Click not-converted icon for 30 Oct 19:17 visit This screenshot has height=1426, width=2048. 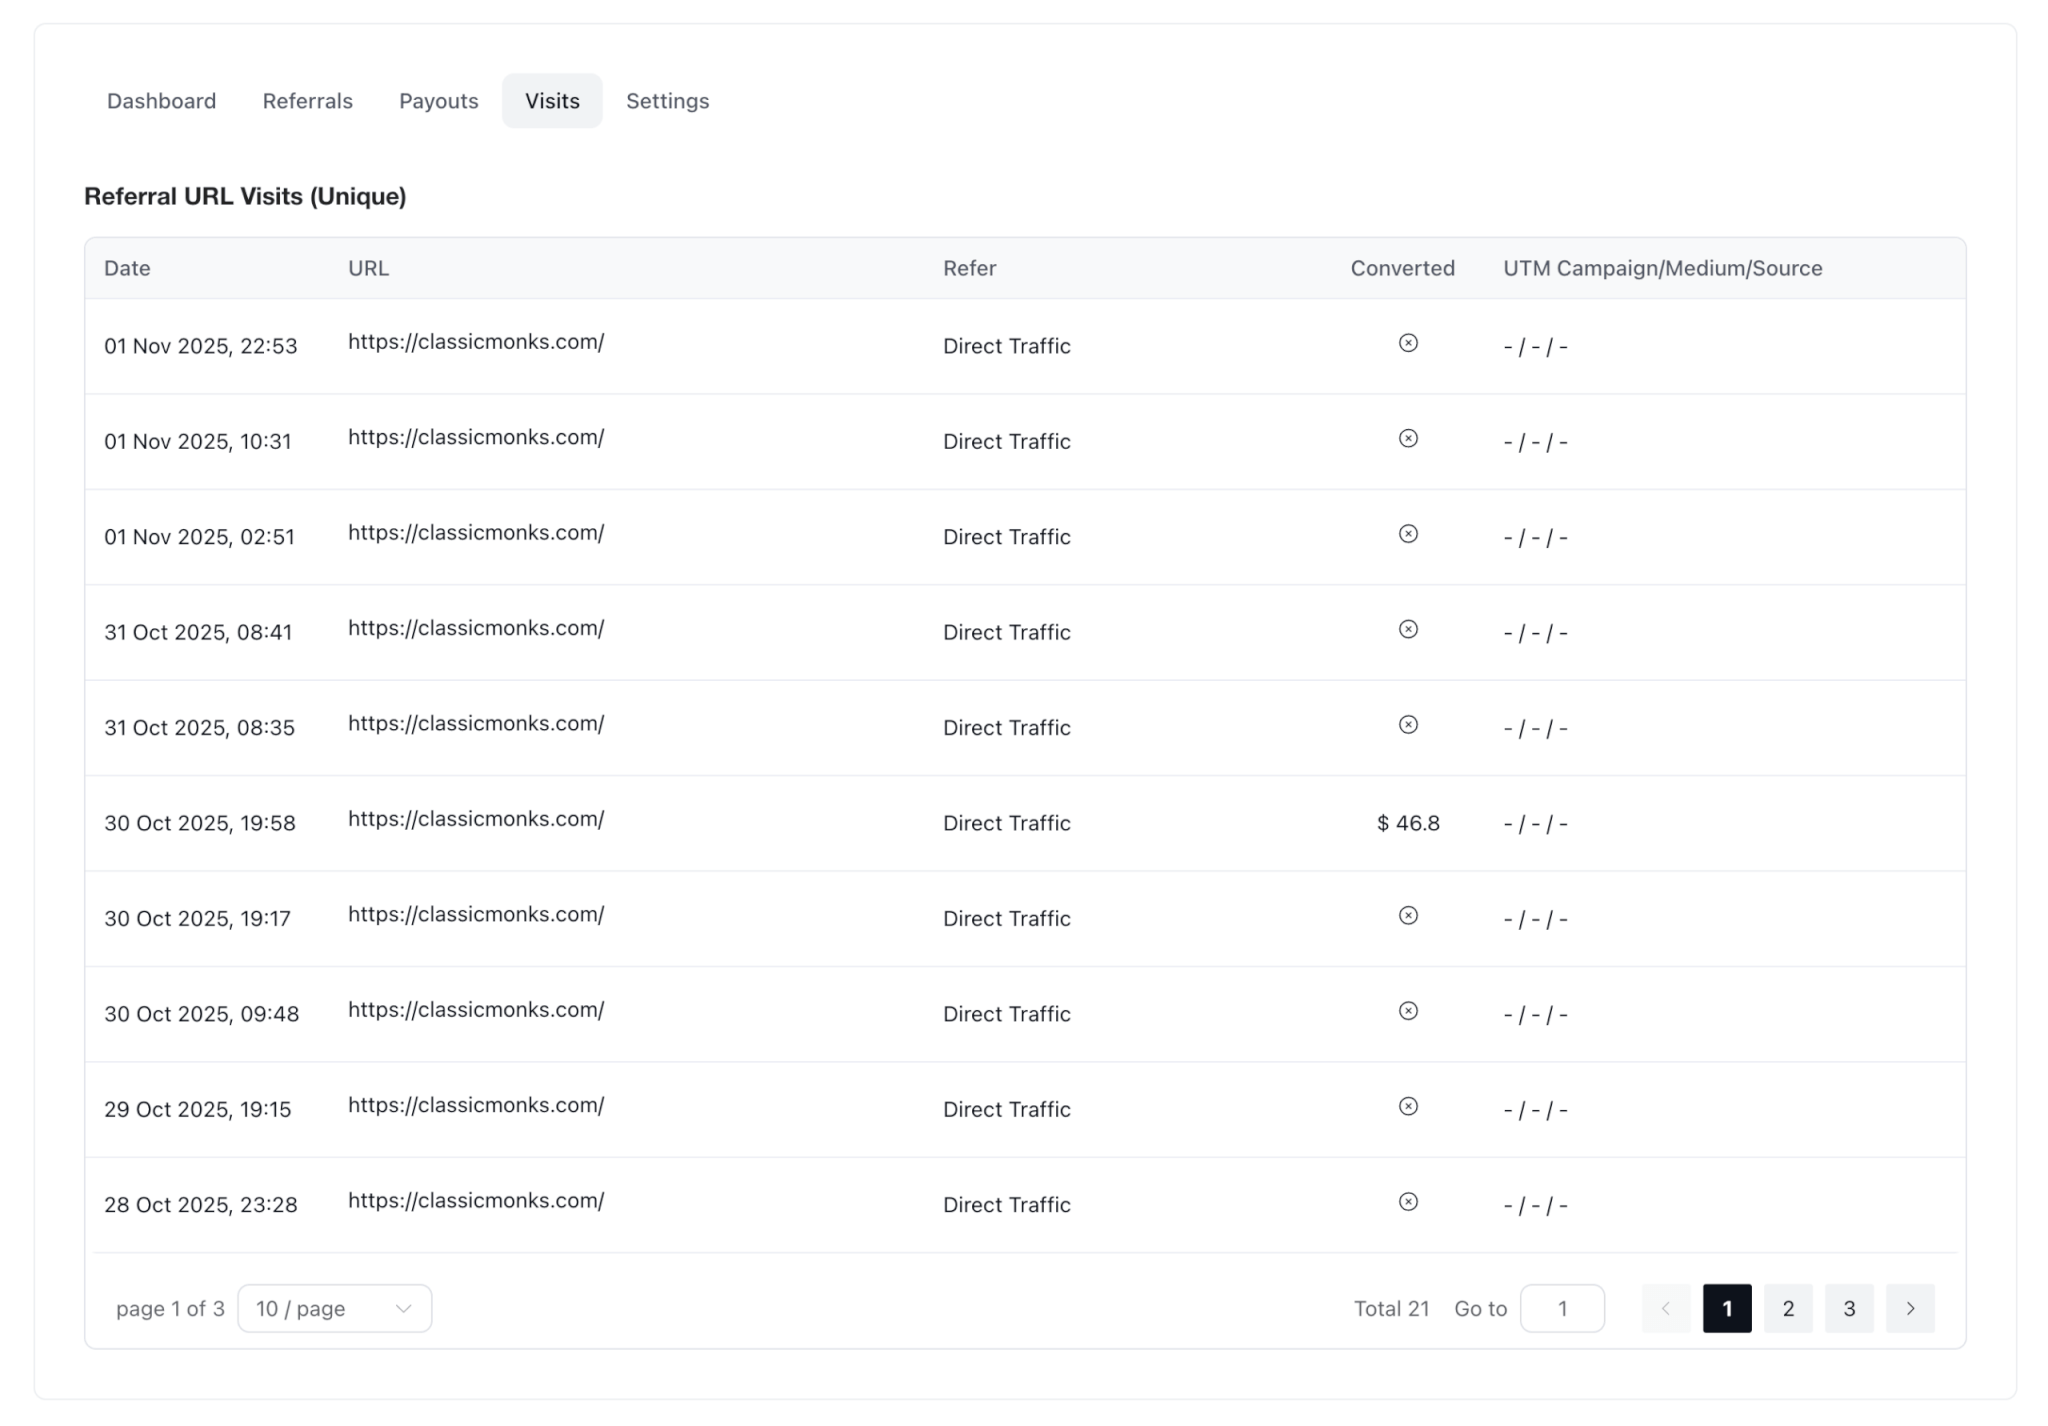(x=1407, y=915)
